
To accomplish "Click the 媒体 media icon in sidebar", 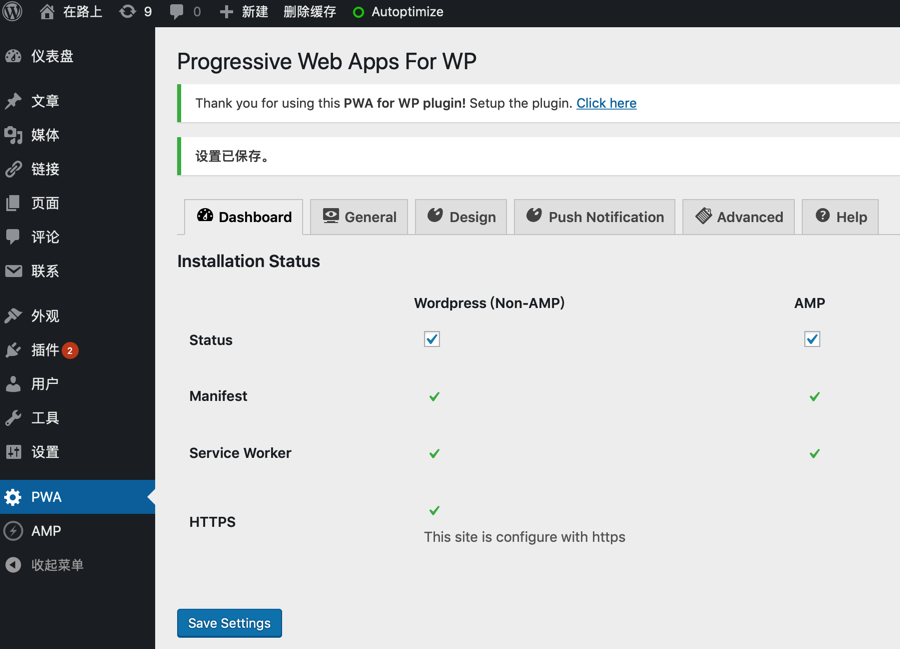I will (x=14, y=135).
